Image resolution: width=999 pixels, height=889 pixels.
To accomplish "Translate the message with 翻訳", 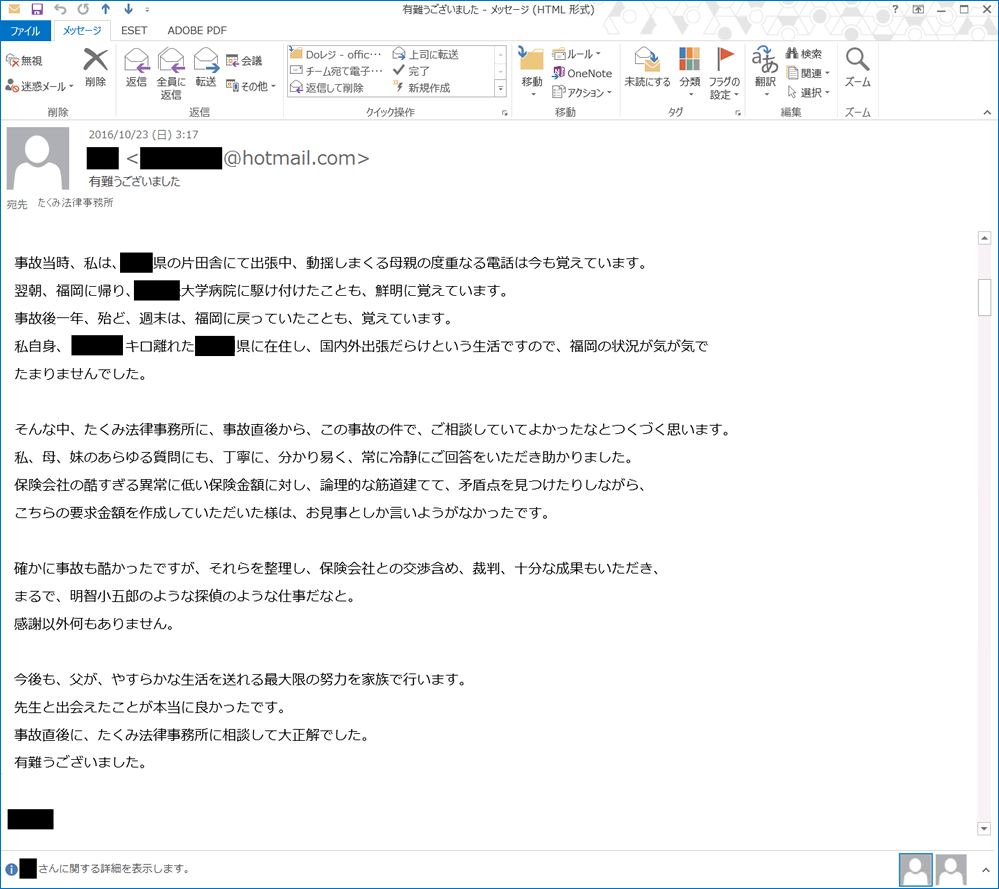I will point(764,70).
